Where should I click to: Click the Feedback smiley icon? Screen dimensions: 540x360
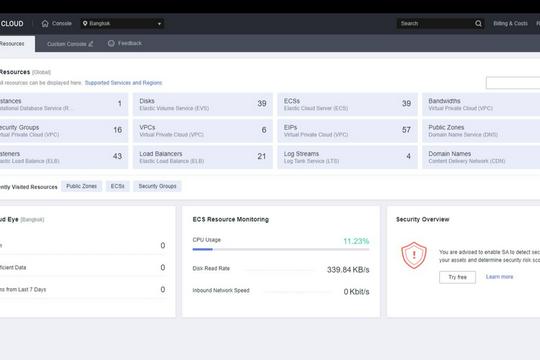(x=111, y=43)
